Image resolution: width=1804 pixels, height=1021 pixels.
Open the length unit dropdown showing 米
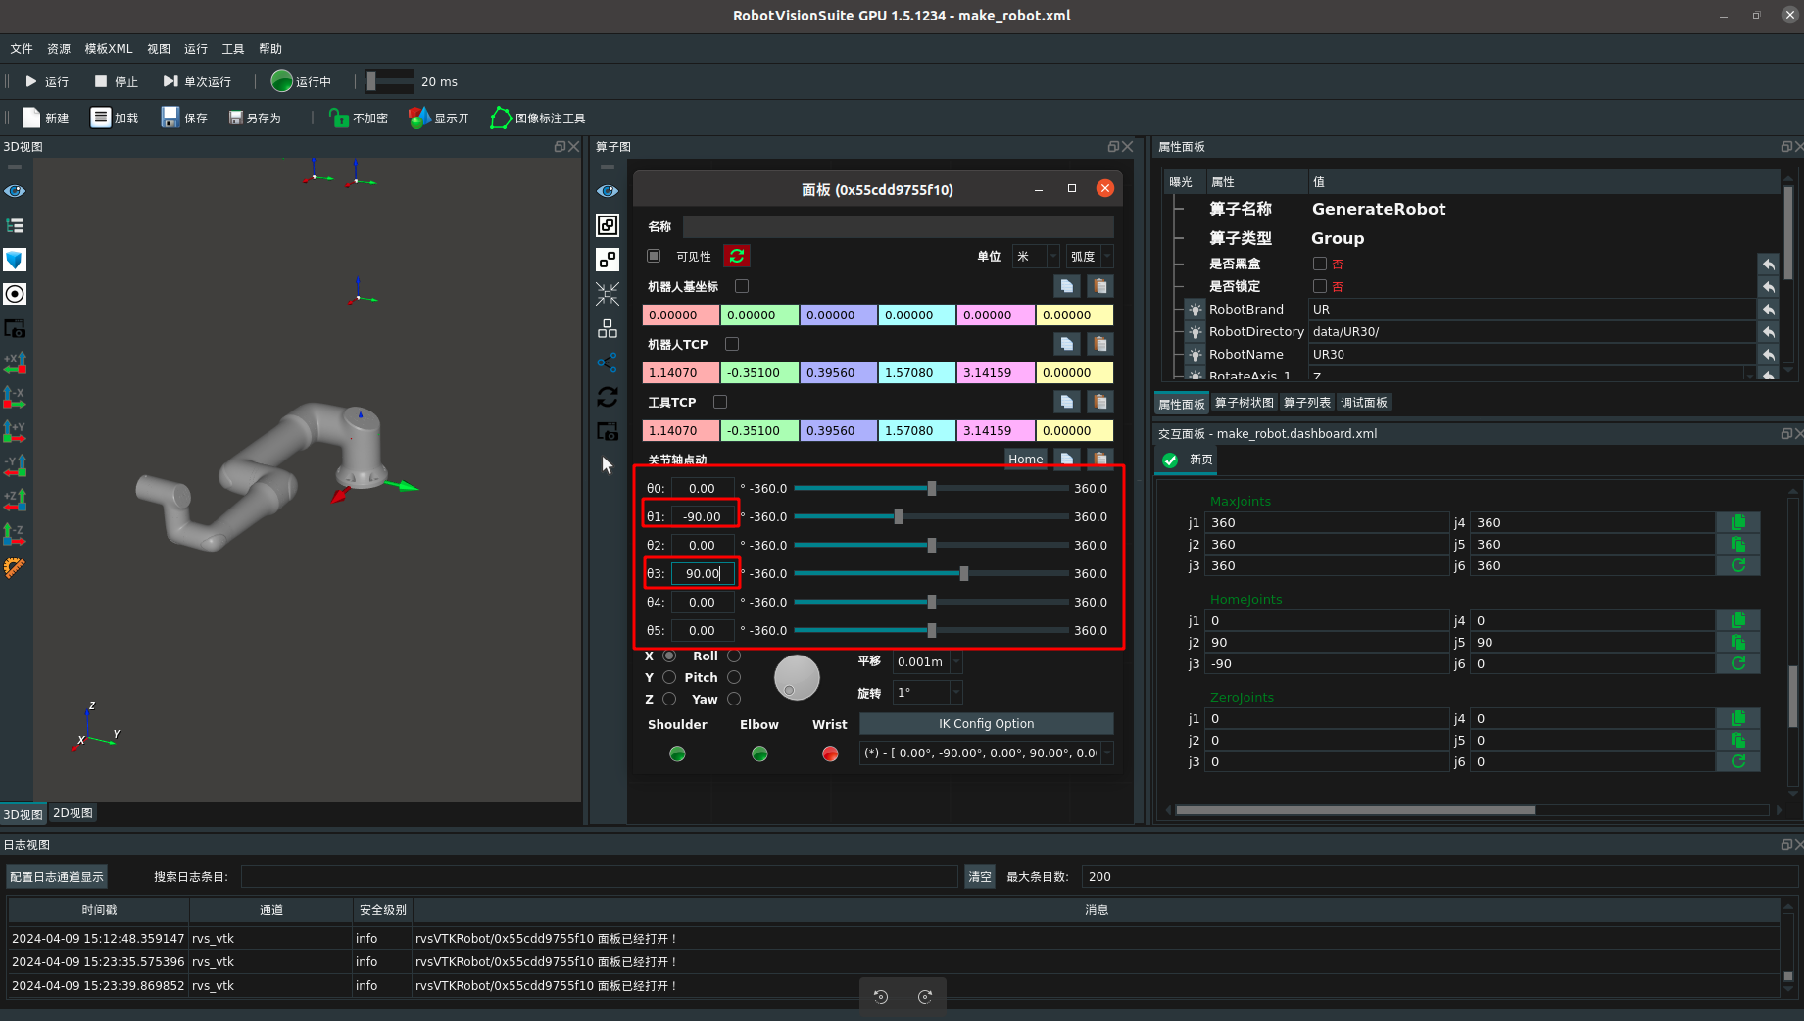[1036, 257]
